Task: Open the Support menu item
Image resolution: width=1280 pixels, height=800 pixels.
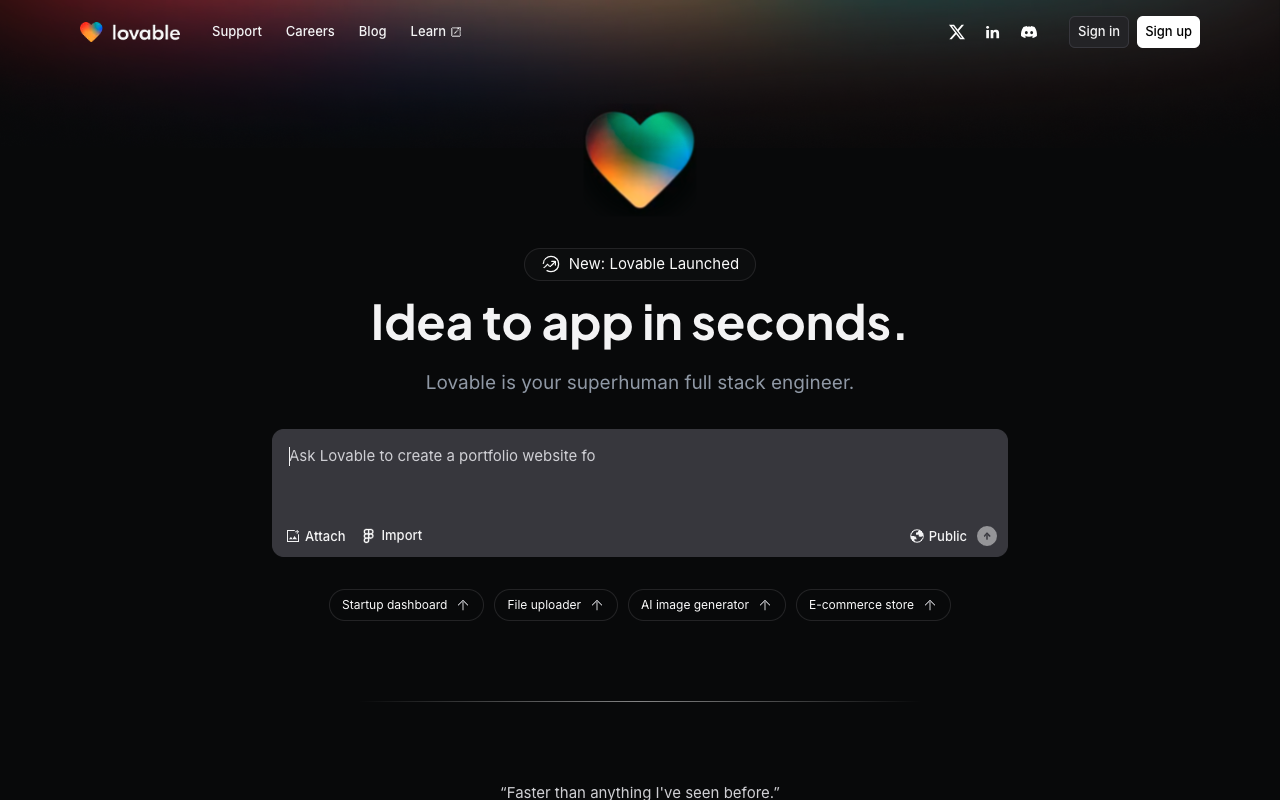Action: [237, 31]
